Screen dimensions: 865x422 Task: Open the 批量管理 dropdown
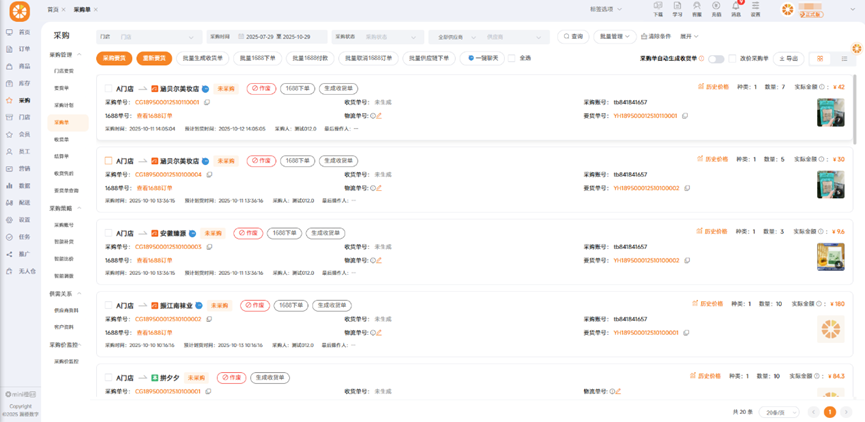click(x=615, y=36)
